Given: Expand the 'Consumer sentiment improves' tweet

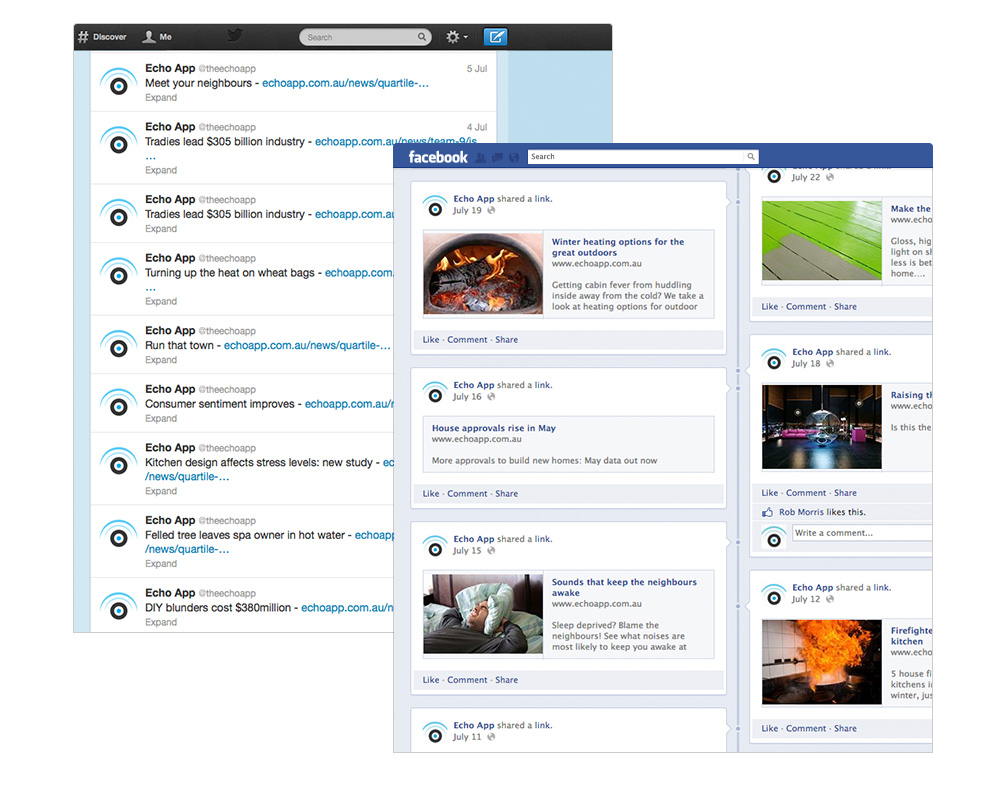Looking at the screenshot, I should pyautogui.click(x=161, y=419).
